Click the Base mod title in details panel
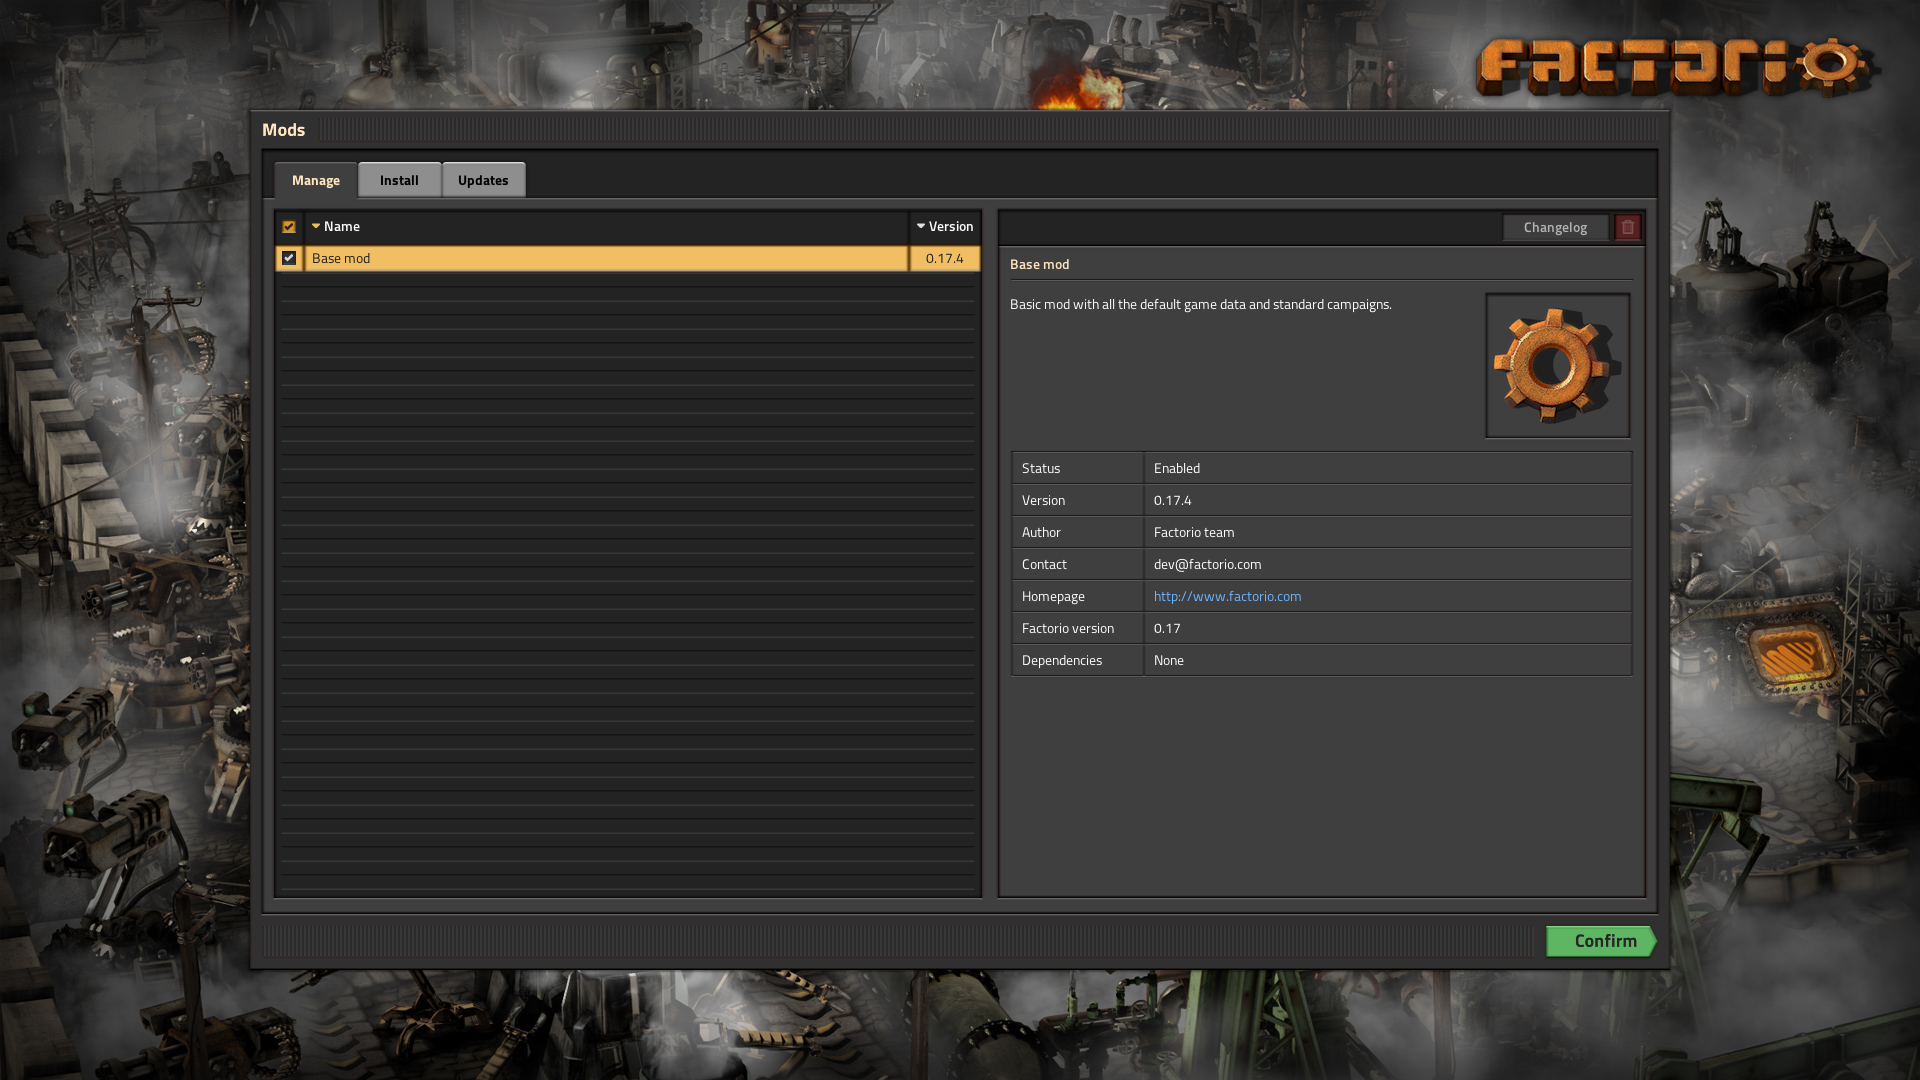Viewport: 1920px width, 1080px height. pyautogui.click(x=1039, y=264)
